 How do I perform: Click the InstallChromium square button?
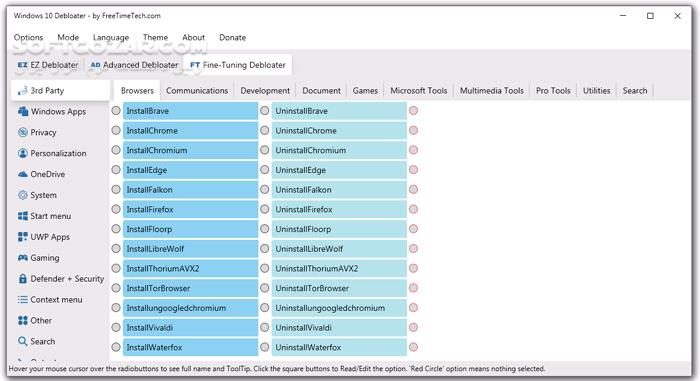click(x=191, y=150)
